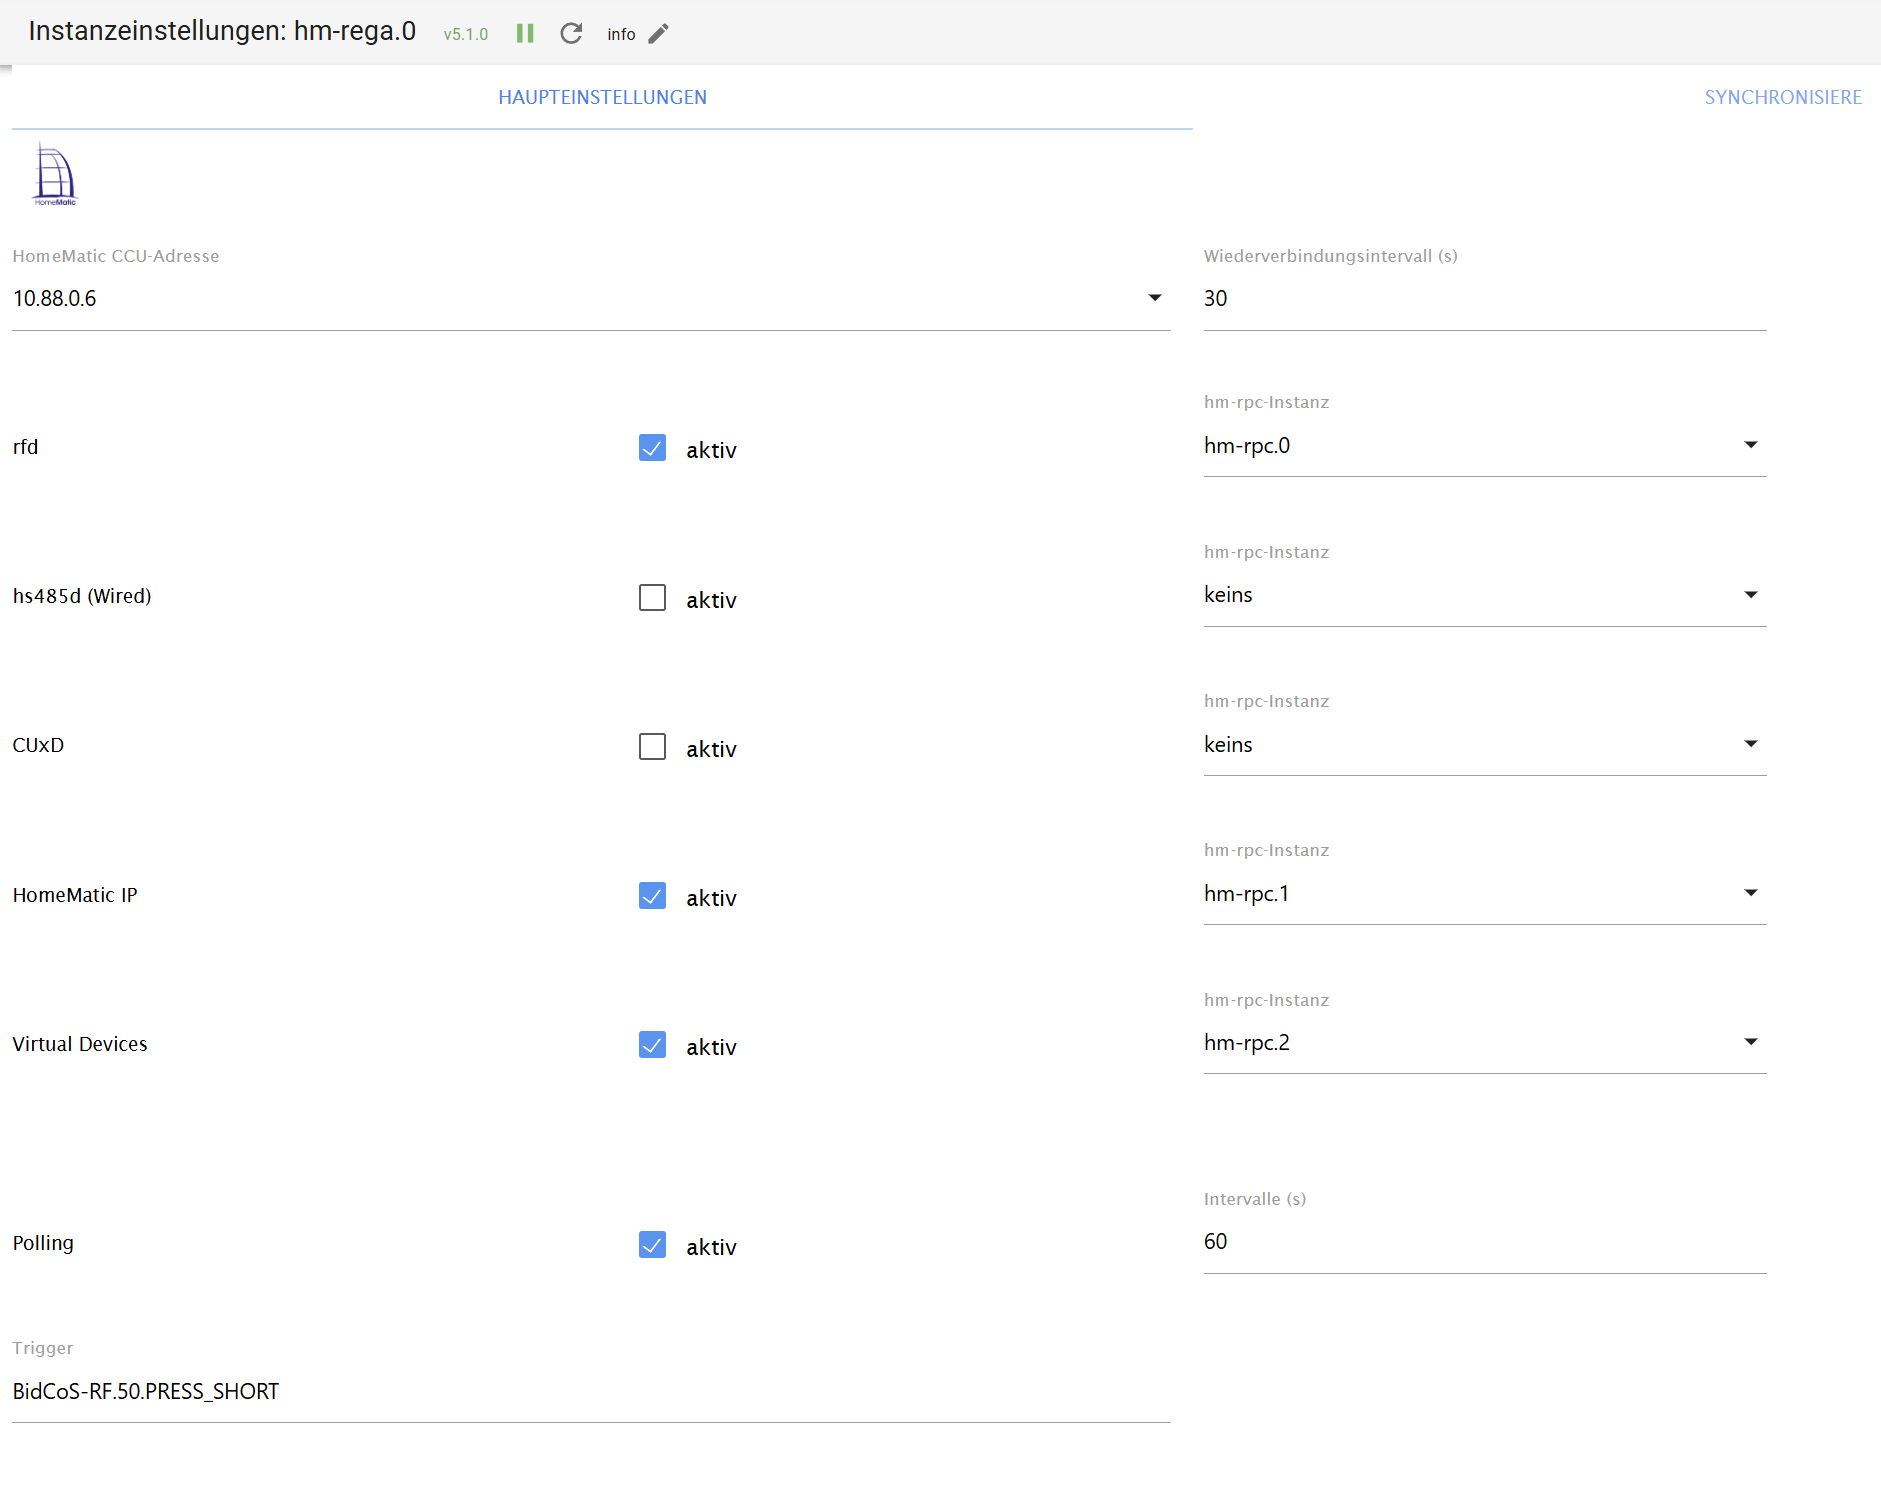1881x1487 pixels.
Task: Click the Trigger input field
Action: point(591,1391)
